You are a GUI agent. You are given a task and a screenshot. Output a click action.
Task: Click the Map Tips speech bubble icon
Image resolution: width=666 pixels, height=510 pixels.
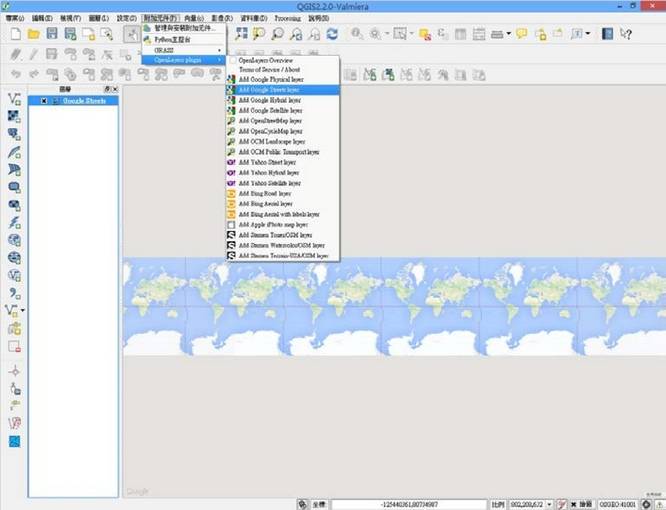pyautogui.click(x=522, y=34)
